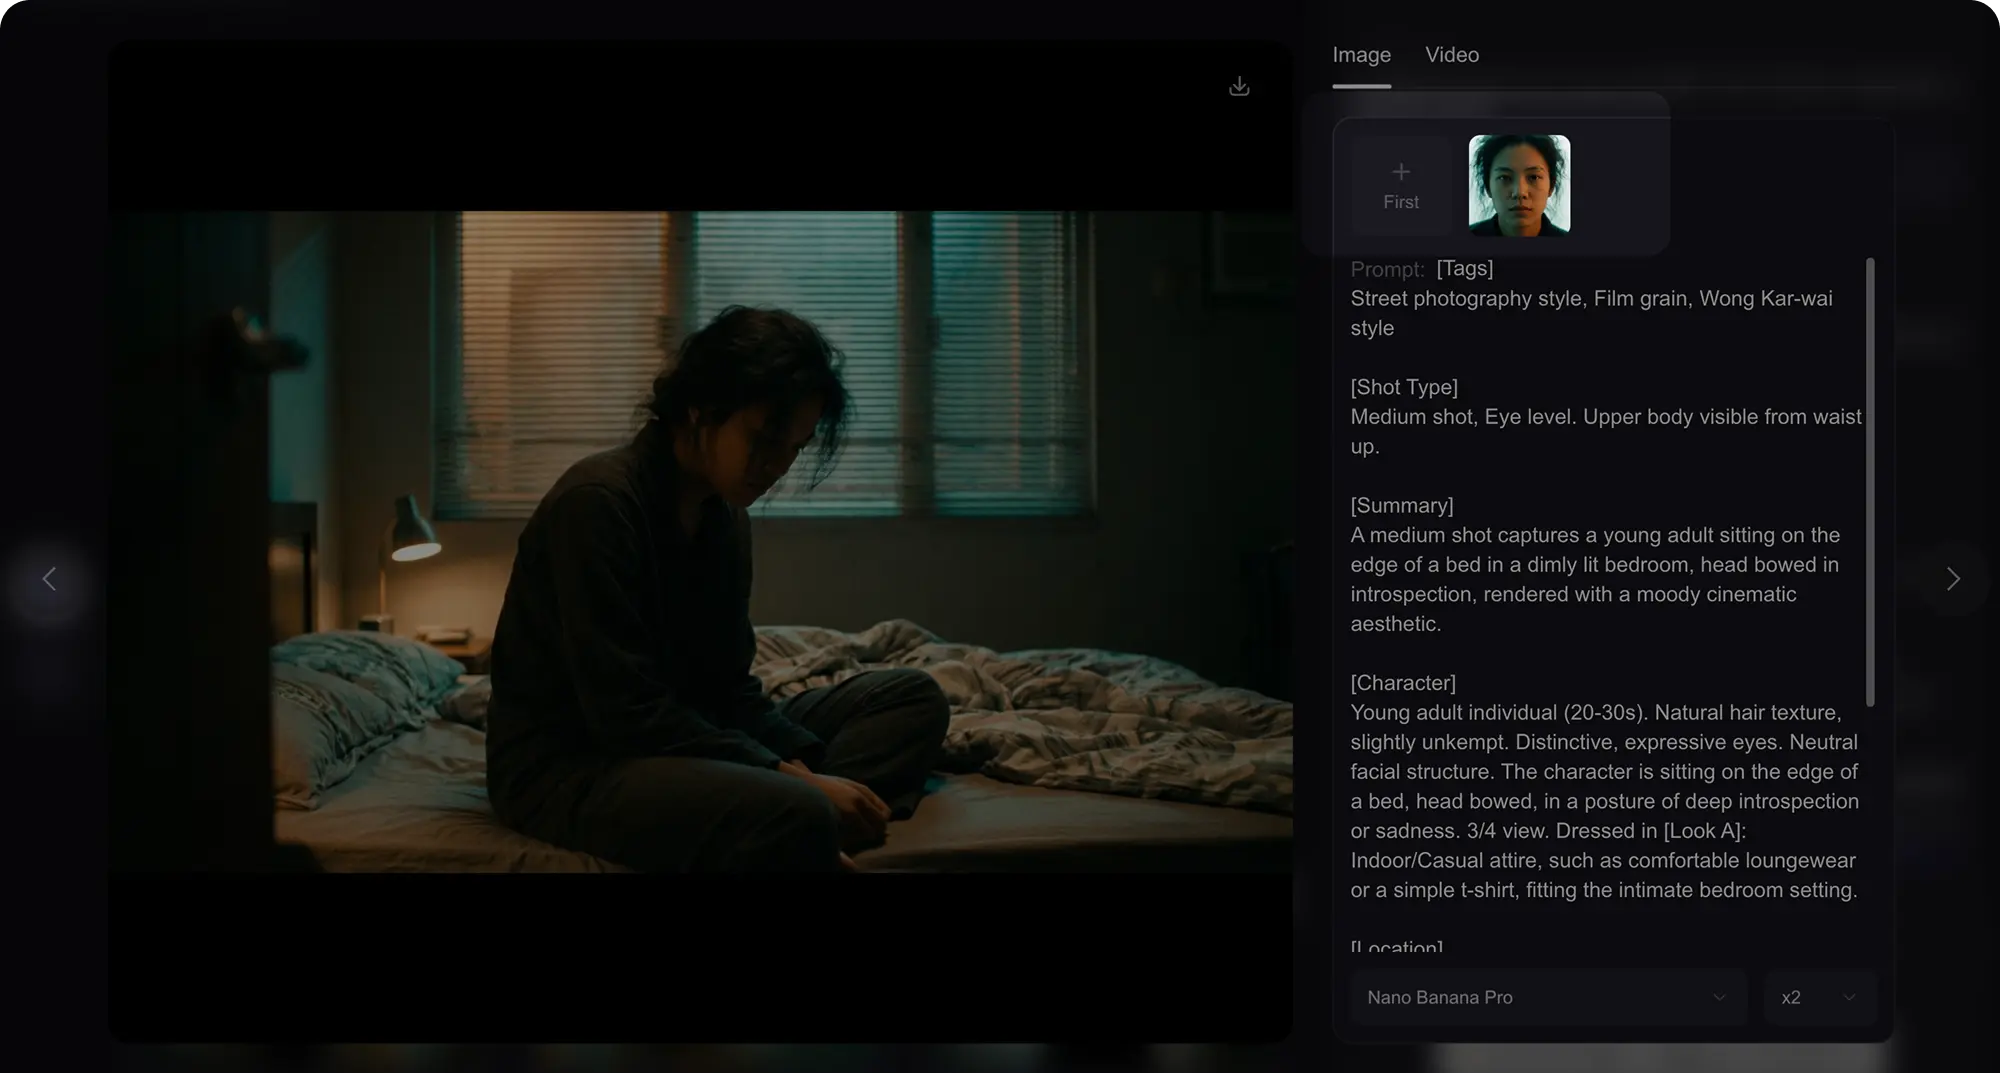
Task: Click the x2 generation multiplier control
Action: (1820, 997)
